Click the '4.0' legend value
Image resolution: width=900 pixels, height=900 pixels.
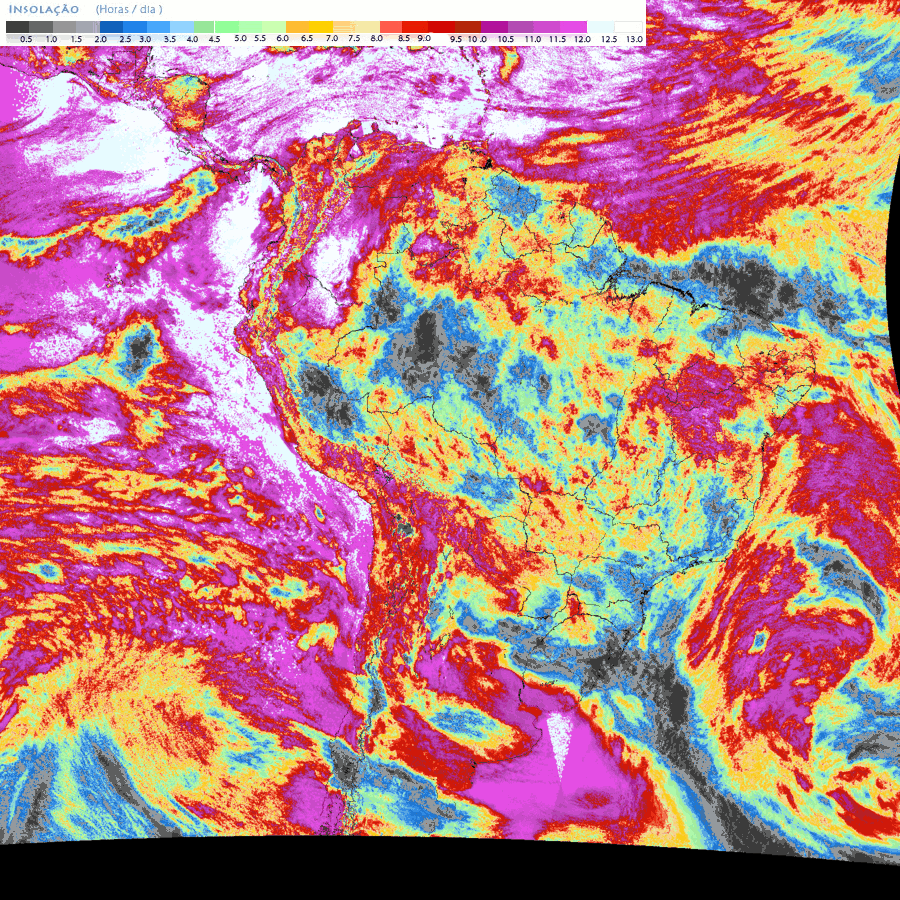coord(192,39)
